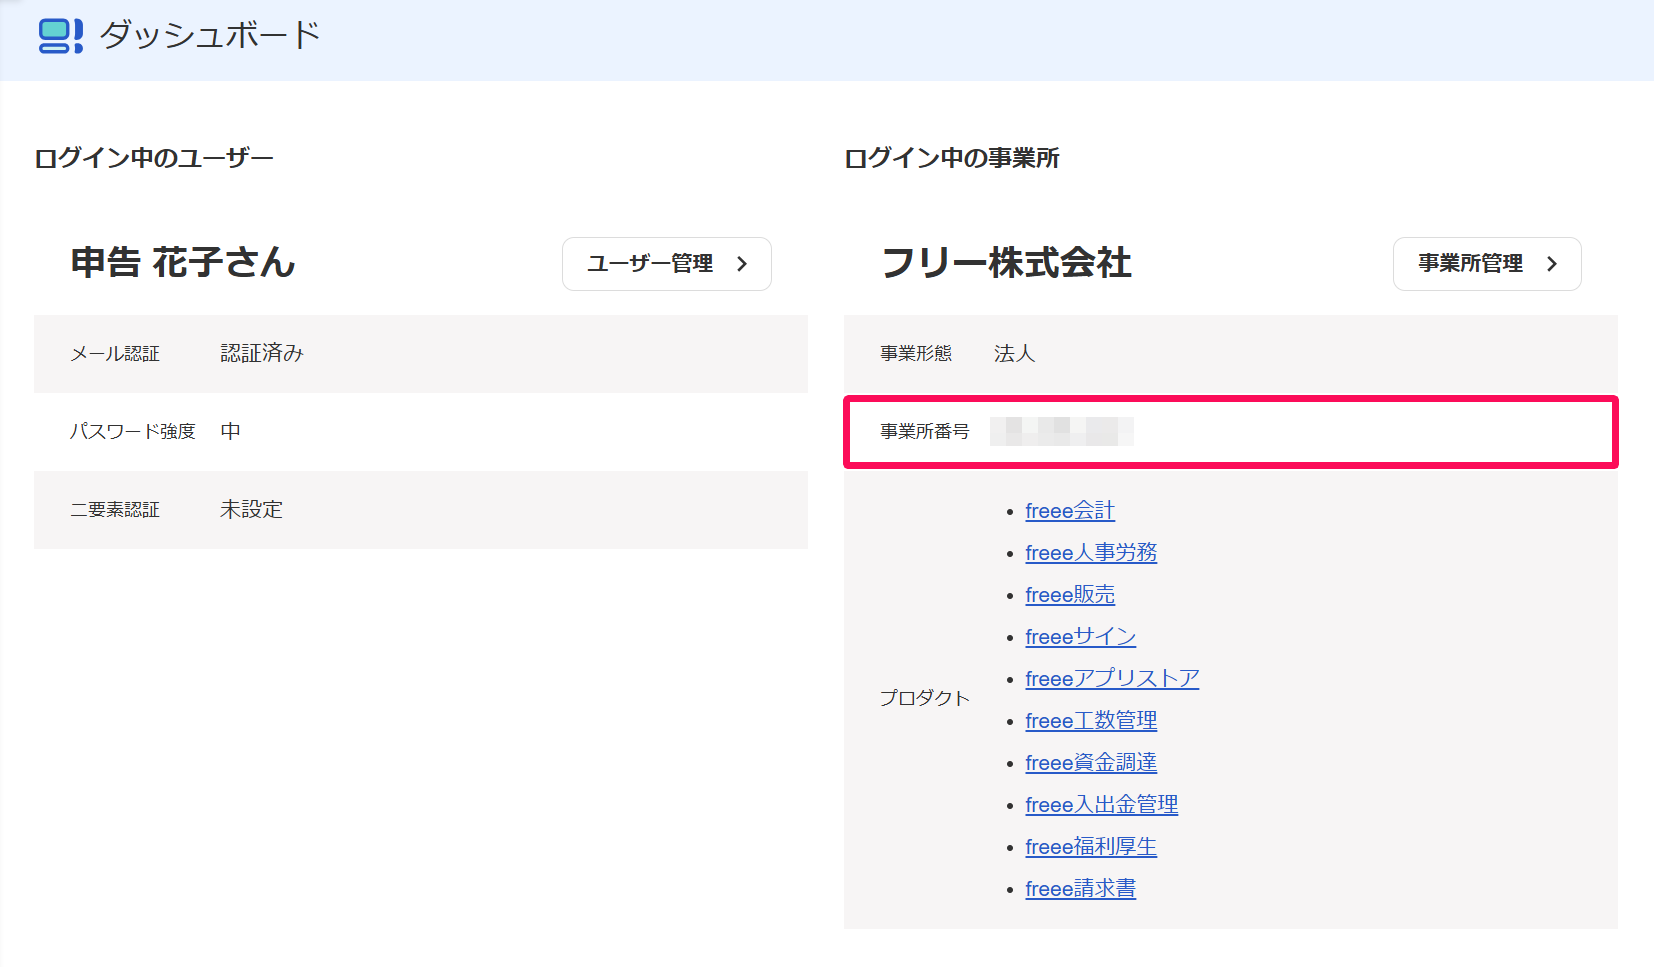Open the freee販売 product link
The image size is (1654, 967).
1069,594
